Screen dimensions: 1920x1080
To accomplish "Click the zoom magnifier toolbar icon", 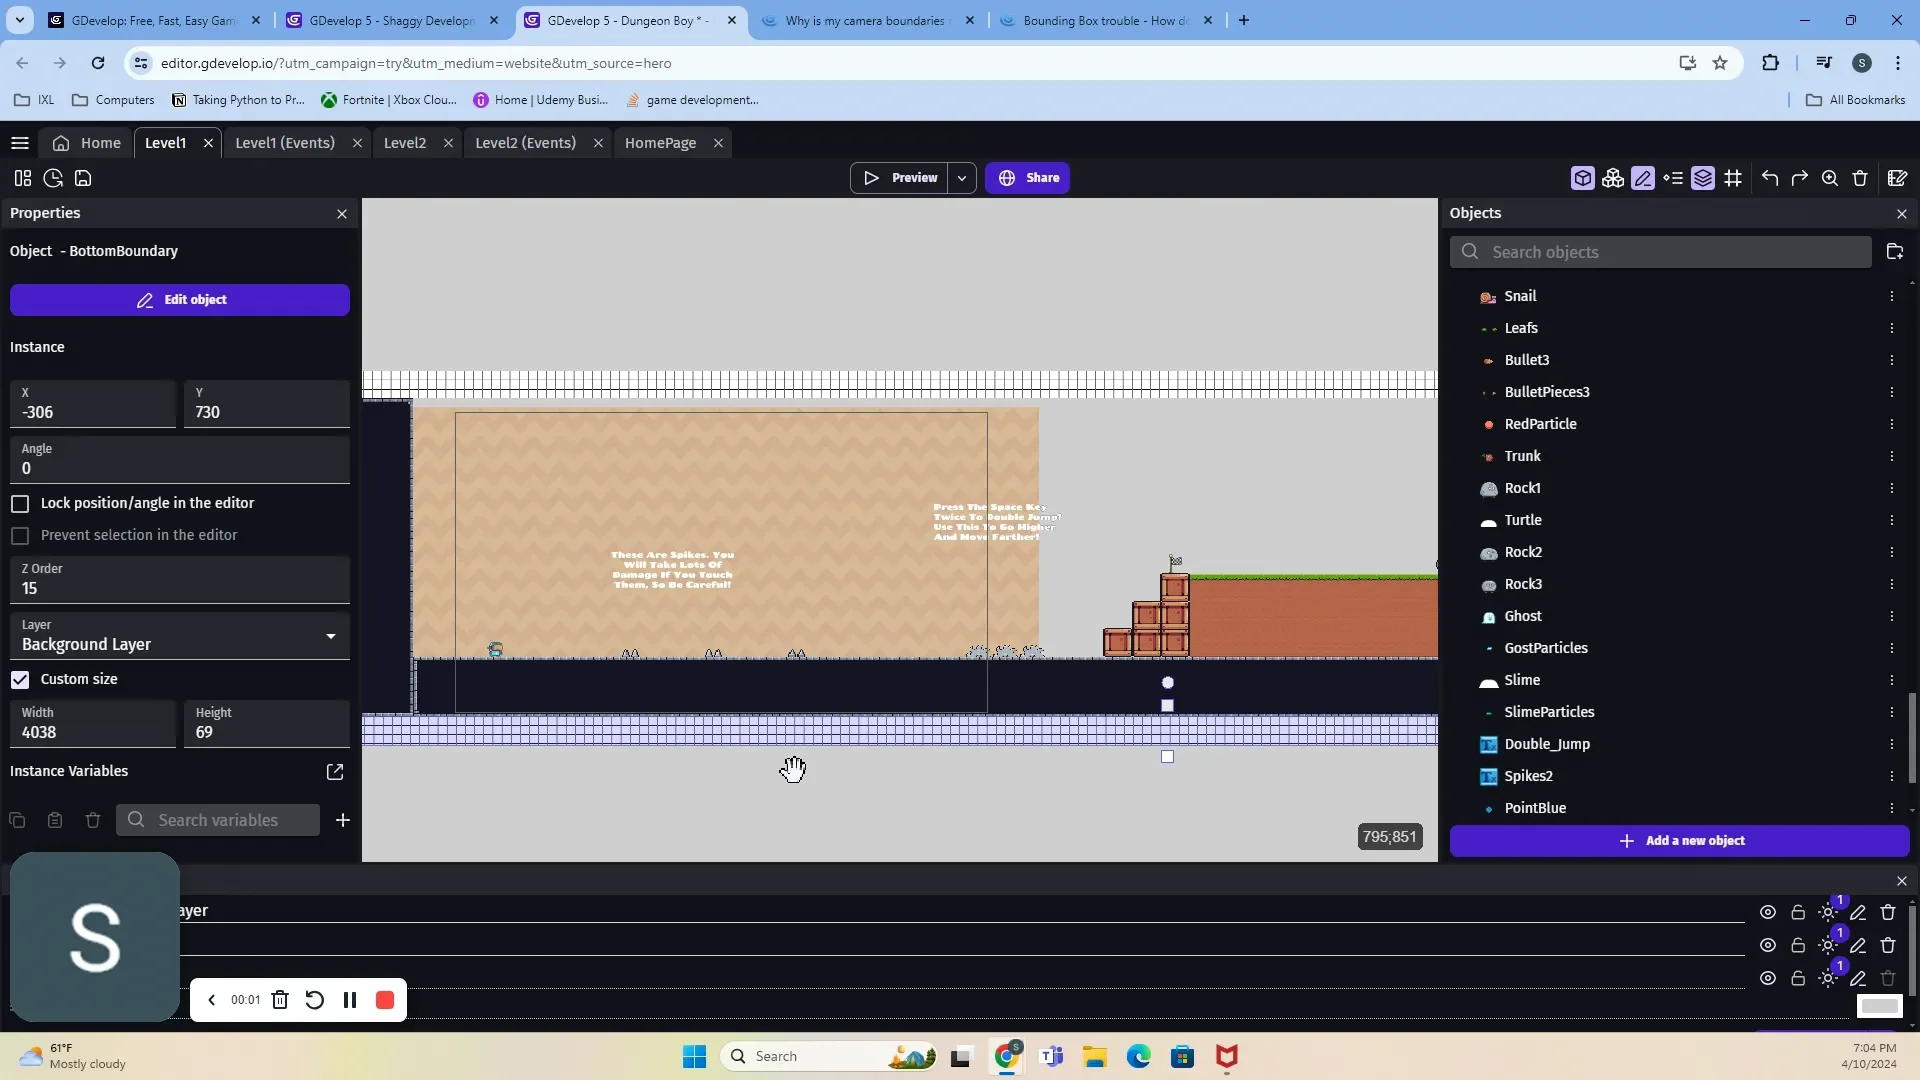I will pos(1829,178).
